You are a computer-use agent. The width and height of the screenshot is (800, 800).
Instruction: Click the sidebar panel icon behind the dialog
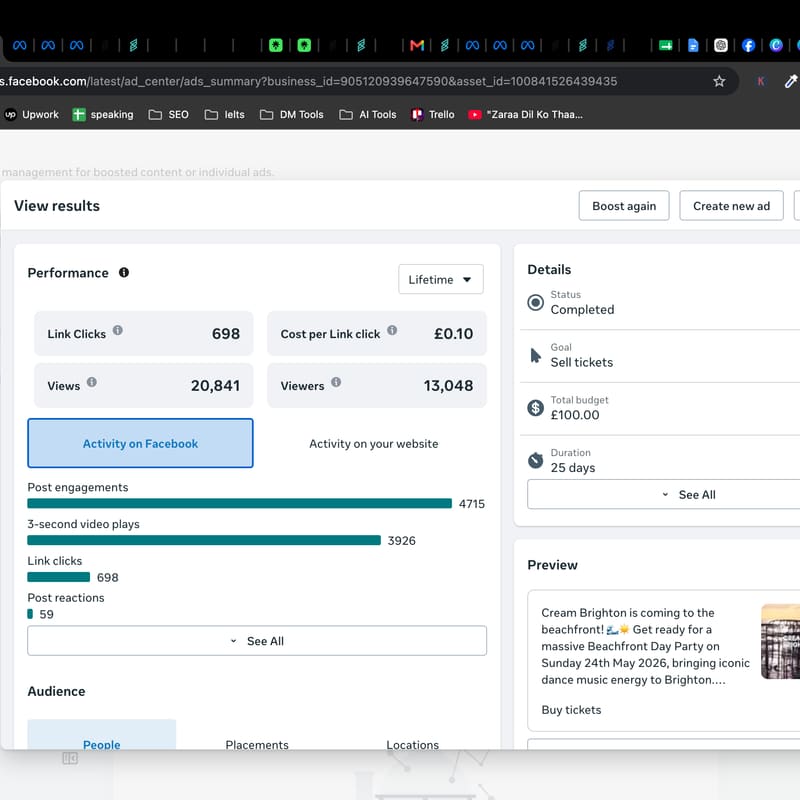click(x=70, y=758)
